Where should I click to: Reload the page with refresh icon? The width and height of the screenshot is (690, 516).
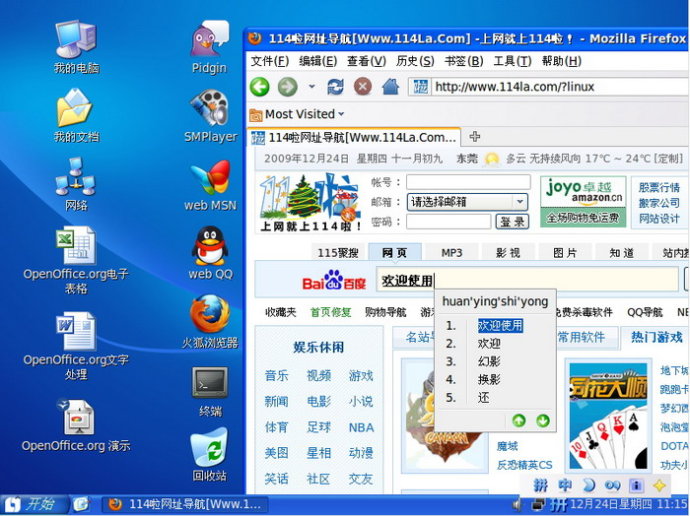click(x=335, y=87)
